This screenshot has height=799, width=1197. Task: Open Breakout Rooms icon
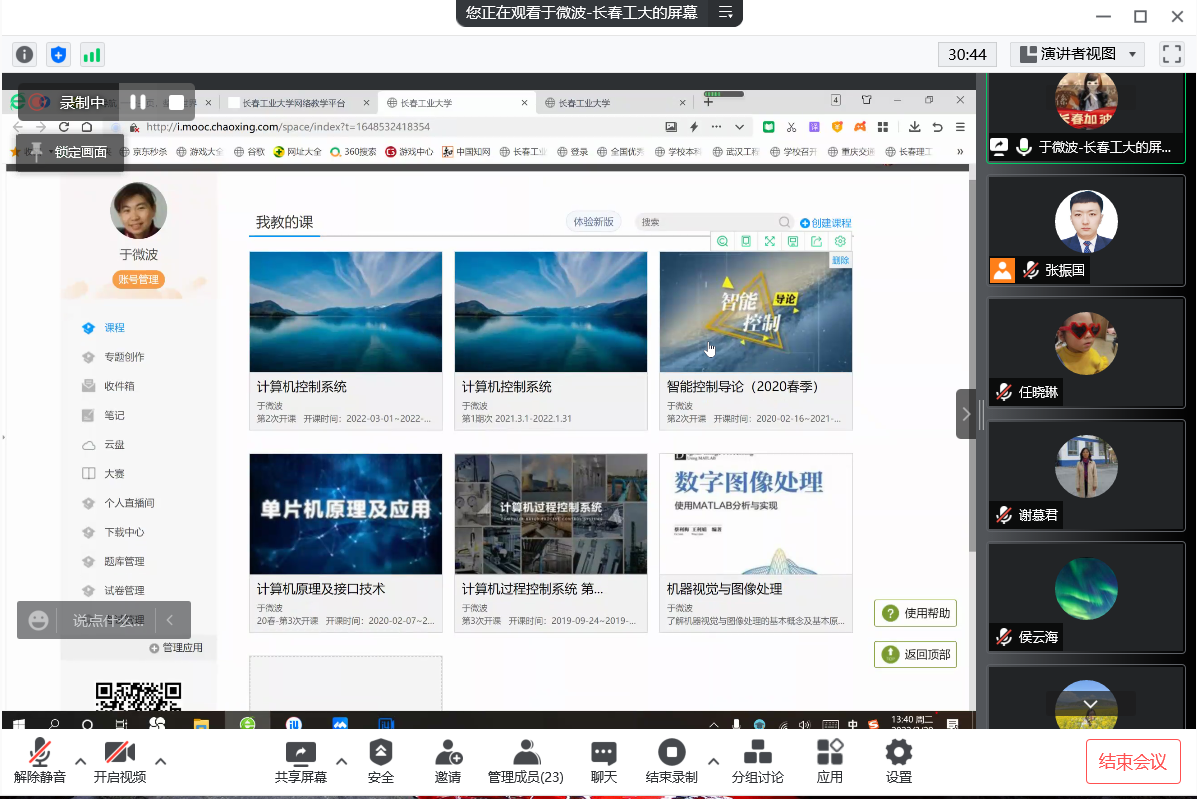click(758, 754)
